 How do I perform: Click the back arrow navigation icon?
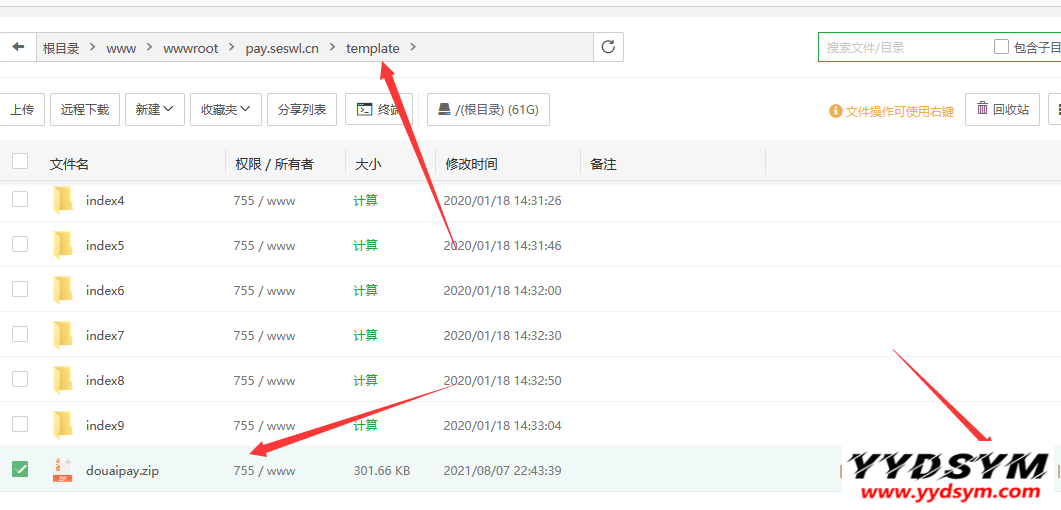click(18, 47)
